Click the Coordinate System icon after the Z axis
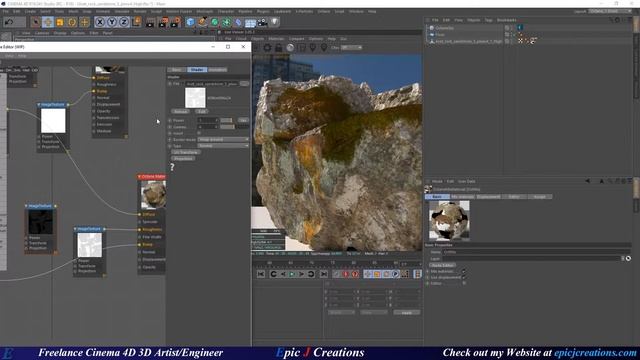Image resolution: width=640 pixels, height=360 pixels. tap(137, 22)
